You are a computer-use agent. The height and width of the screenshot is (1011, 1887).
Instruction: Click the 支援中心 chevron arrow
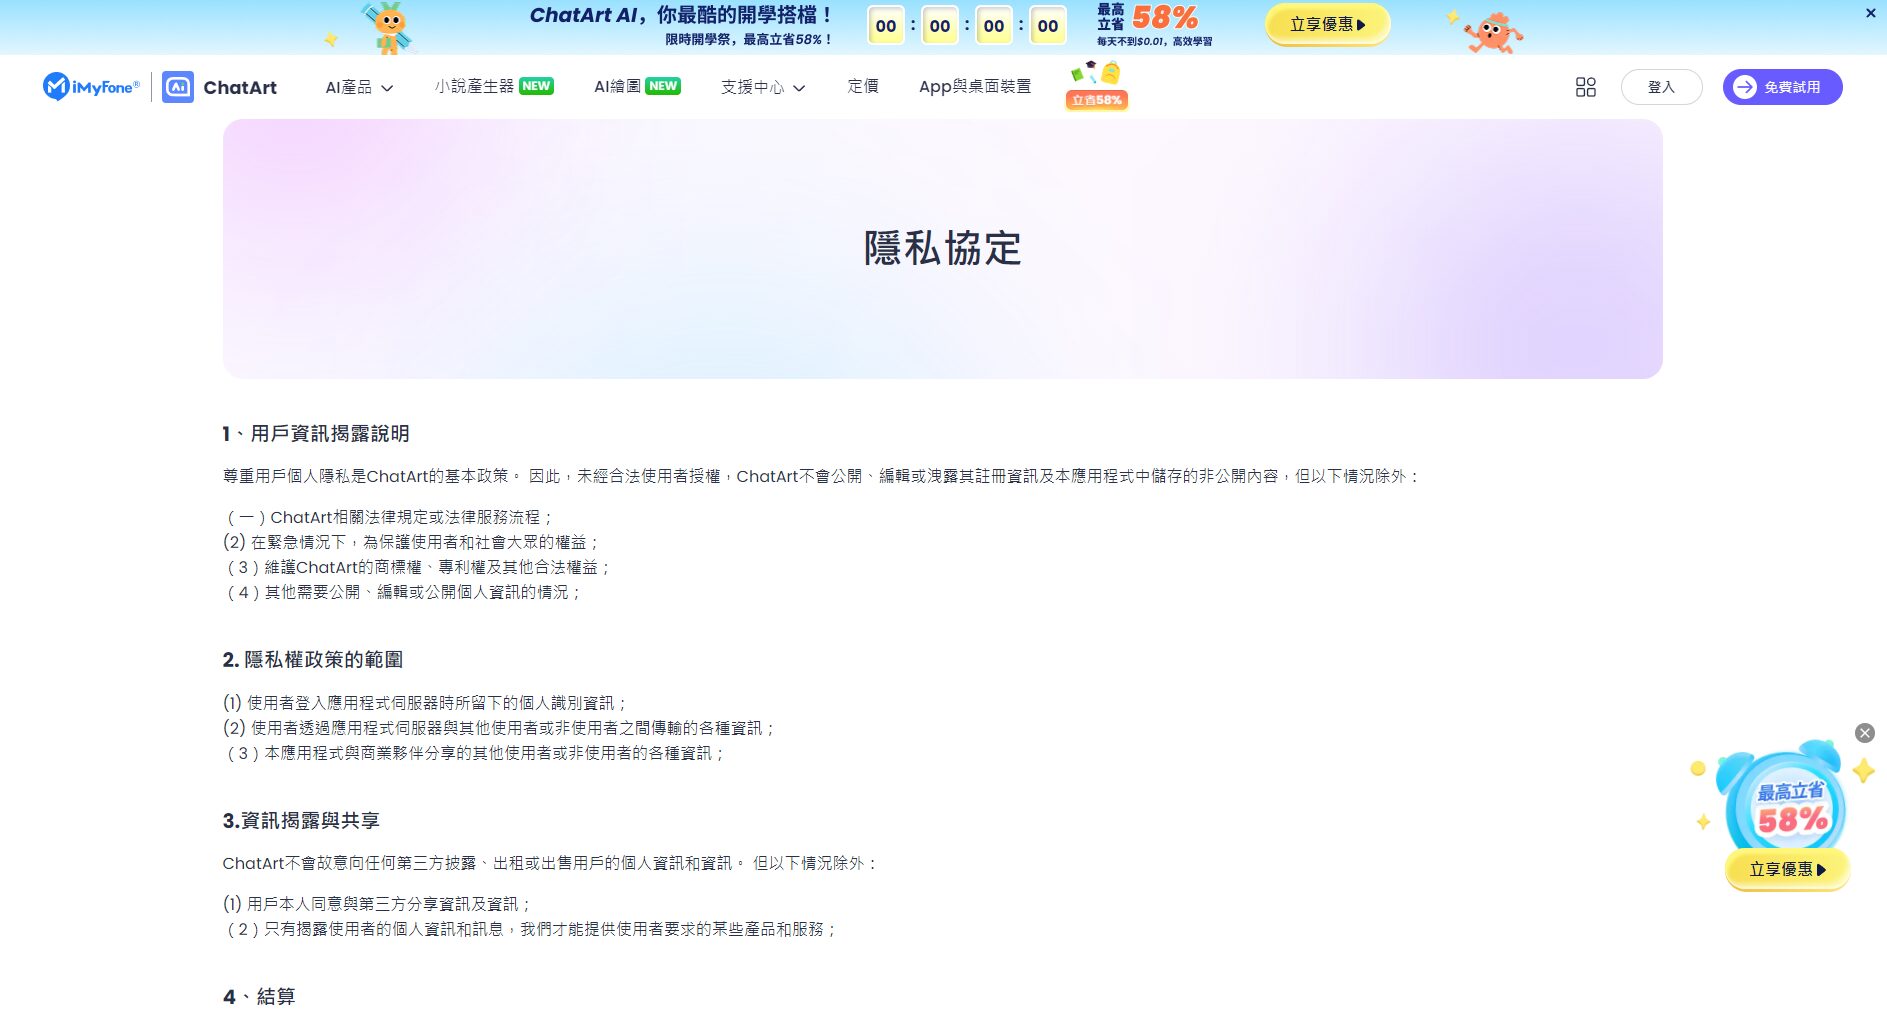coord(799,88)
